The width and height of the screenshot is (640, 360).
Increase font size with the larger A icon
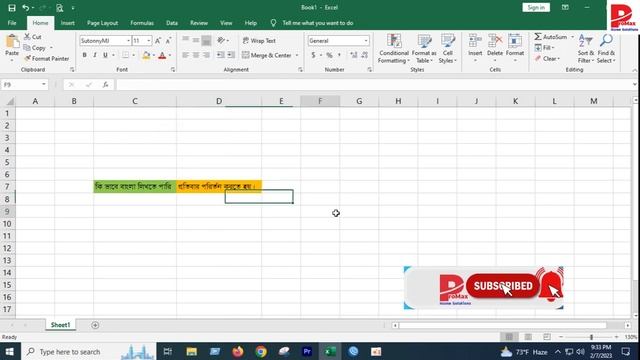click(158, 41)
